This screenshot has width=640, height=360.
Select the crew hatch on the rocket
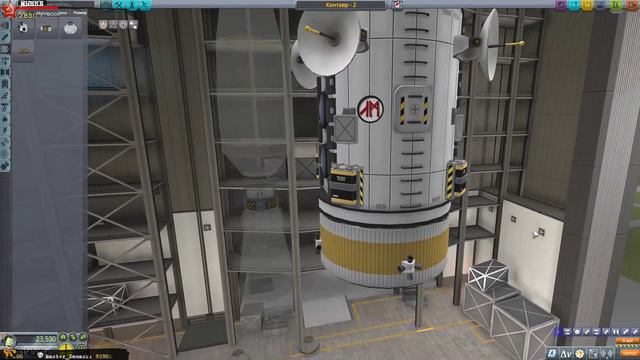pos(414,109)
